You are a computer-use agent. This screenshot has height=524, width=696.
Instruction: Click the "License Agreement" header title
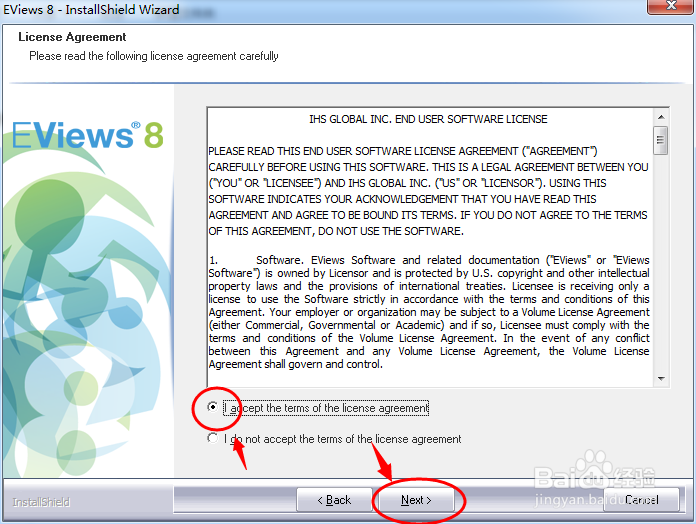pyautogui.click(x=72, y=37)
